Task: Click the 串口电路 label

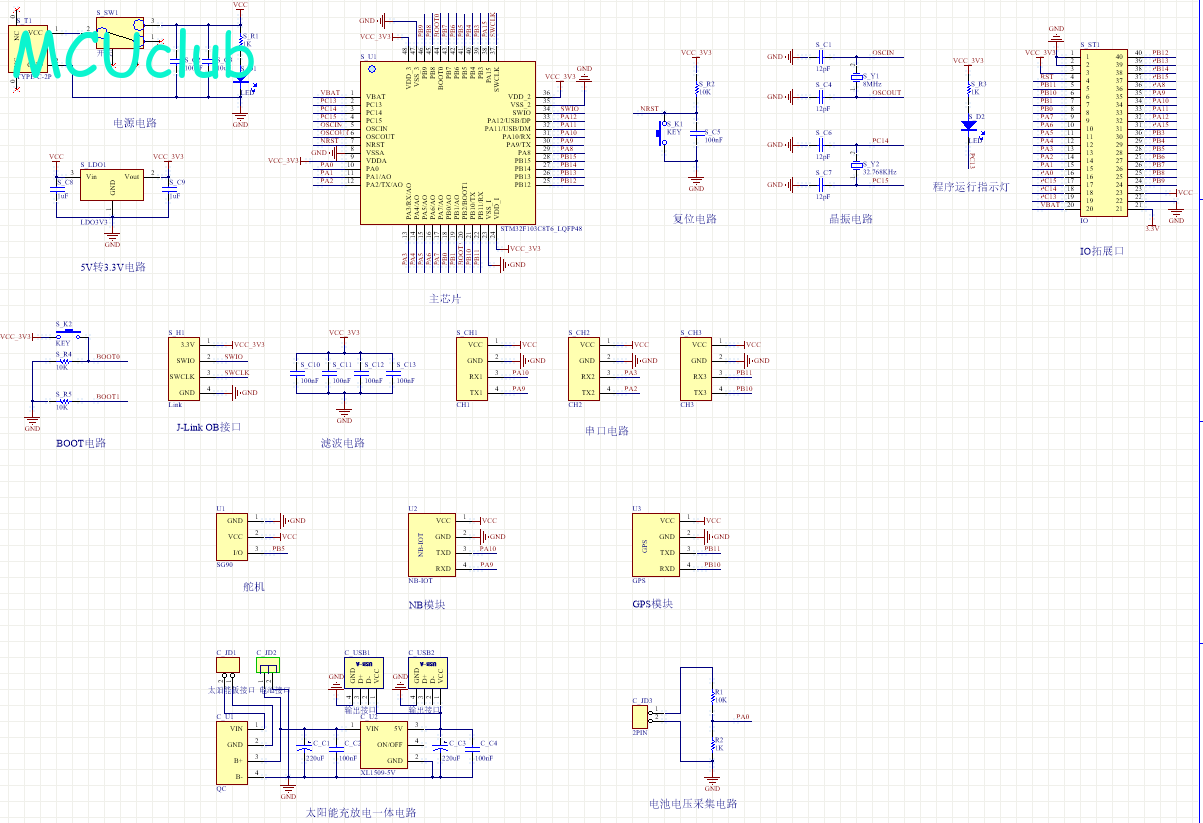Action: coord(607,431)
